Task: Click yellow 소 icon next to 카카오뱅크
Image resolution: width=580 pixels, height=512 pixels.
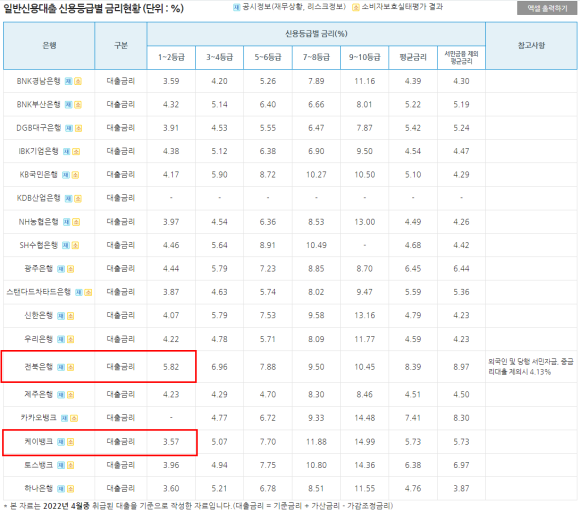Action: tap(74, 418)
